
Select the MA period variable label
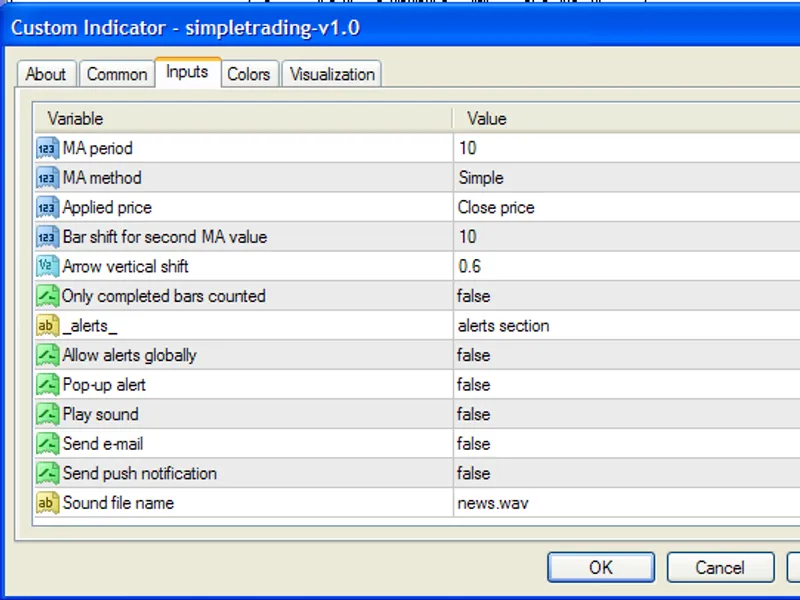(97, 148)
